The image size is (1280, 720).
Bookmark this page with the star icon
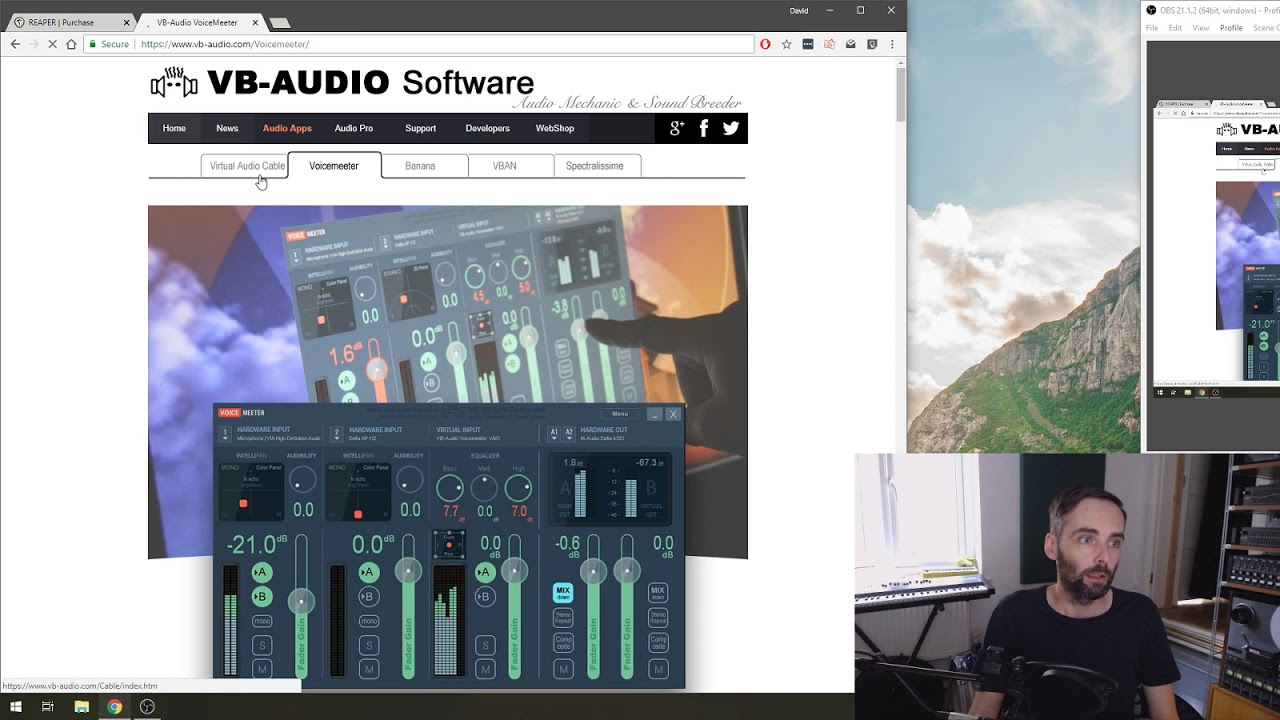[787, 44]
